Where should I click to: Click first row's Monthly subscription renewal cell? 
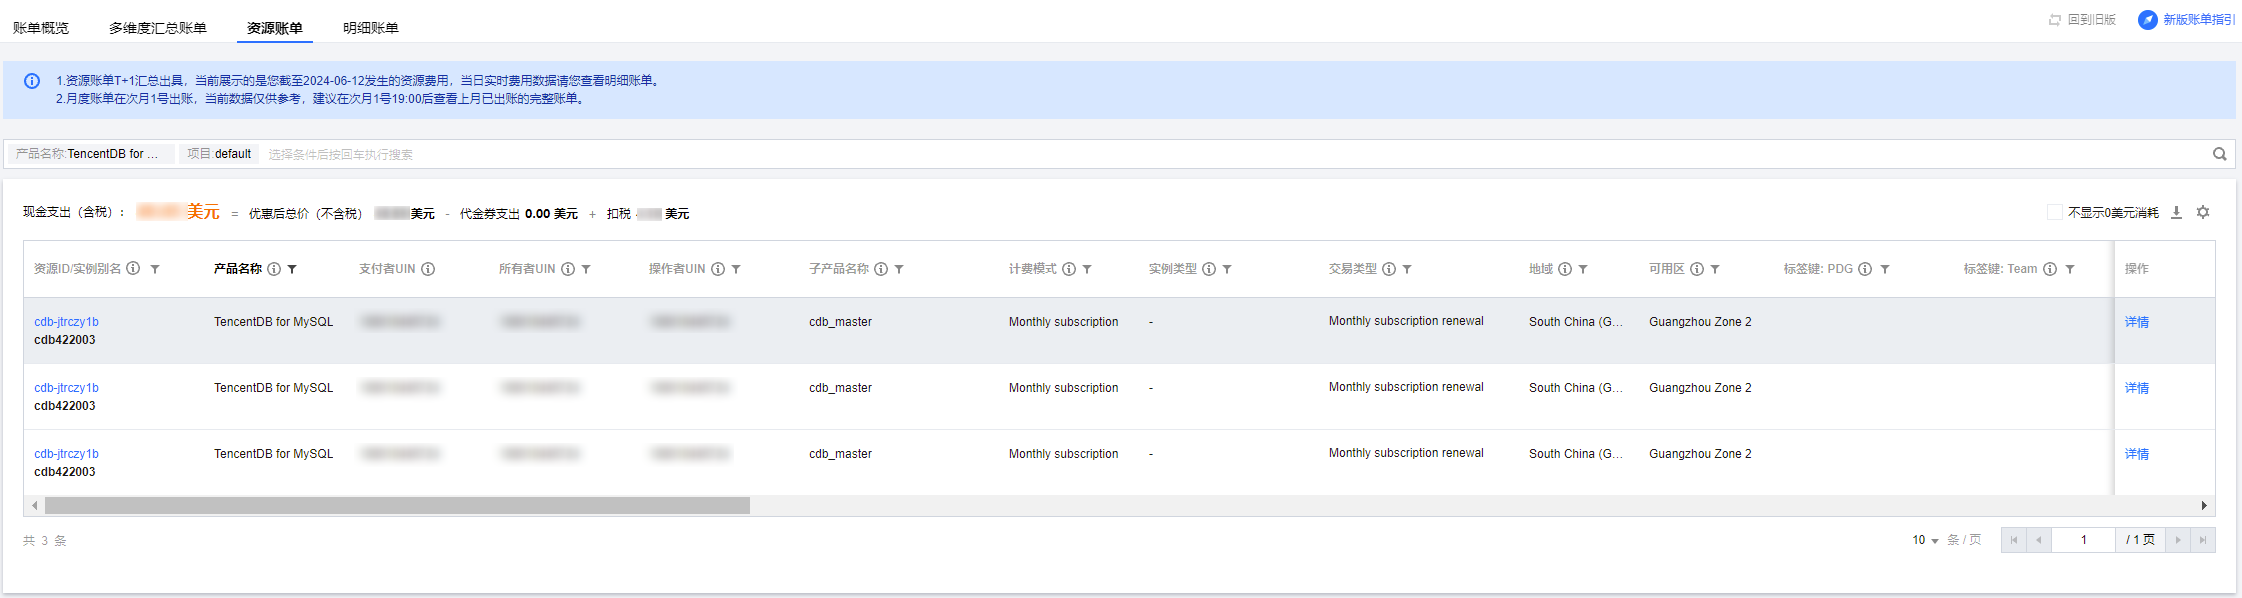pyautogui.click(x=1406, y=321)
